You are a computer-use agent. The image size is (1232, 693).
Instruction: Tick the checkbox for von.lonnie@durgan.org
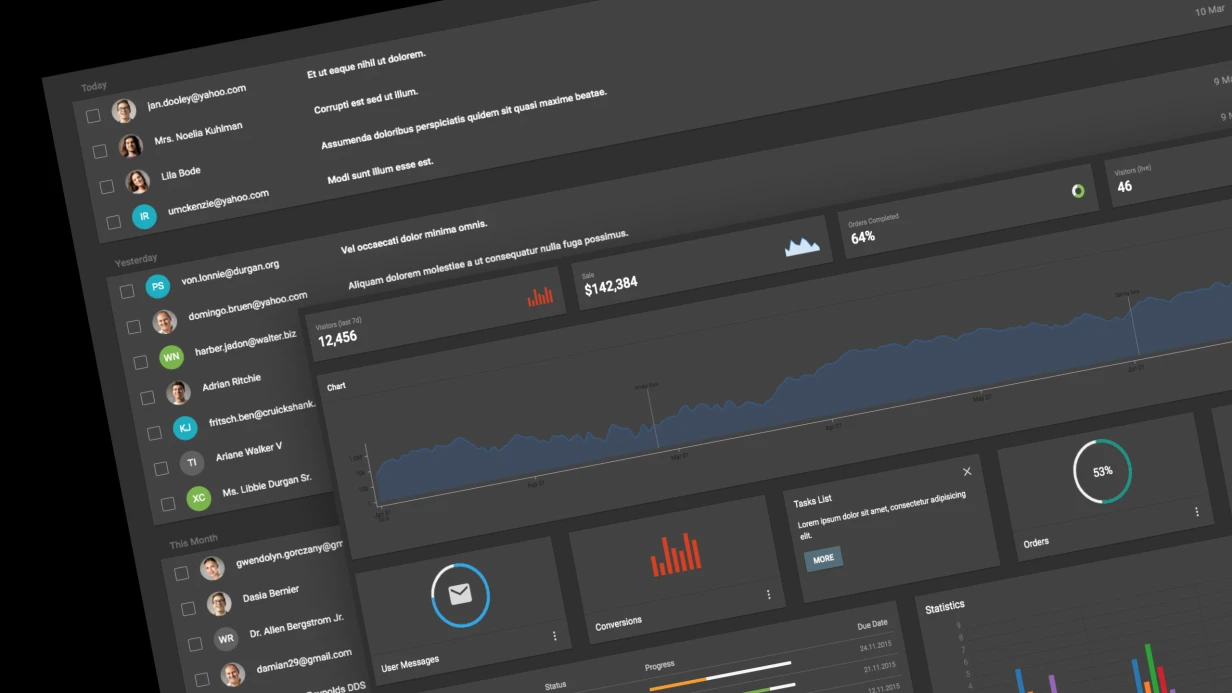coord(127,292)
